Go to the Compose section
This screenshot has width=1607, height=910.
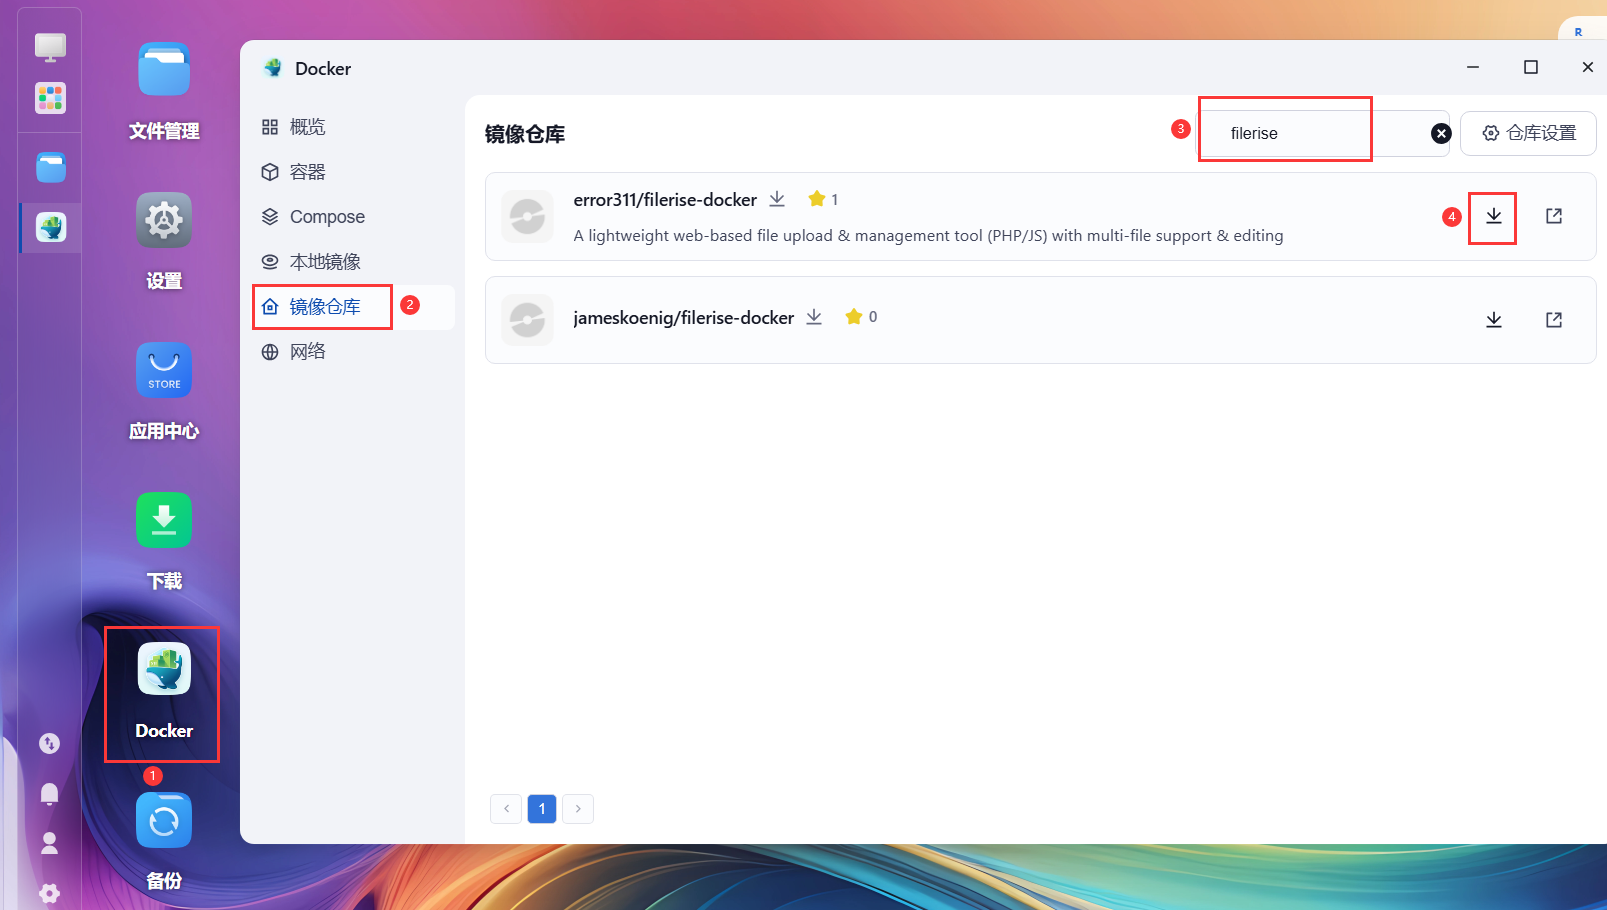tap(327, 217)
